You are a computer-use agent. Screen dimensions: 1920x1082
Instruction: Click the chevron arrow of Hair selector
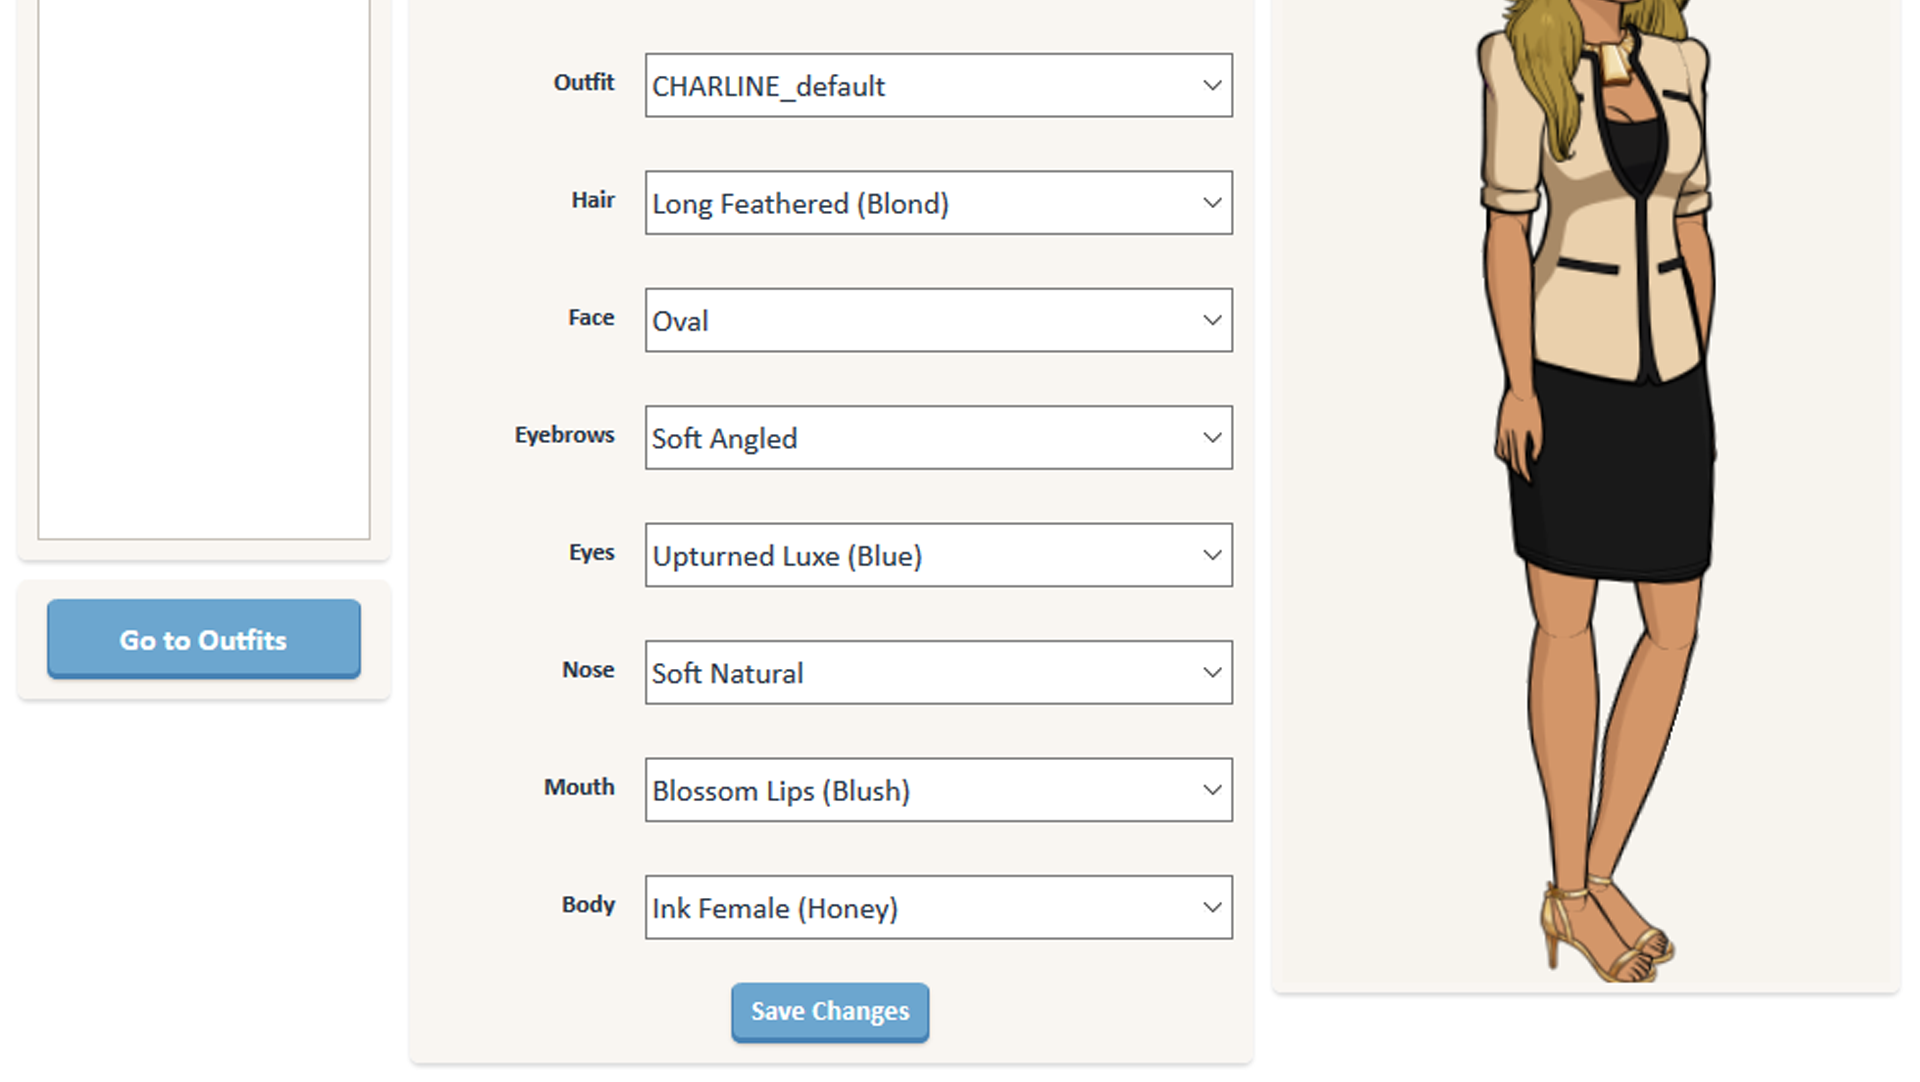(1212, 203)
